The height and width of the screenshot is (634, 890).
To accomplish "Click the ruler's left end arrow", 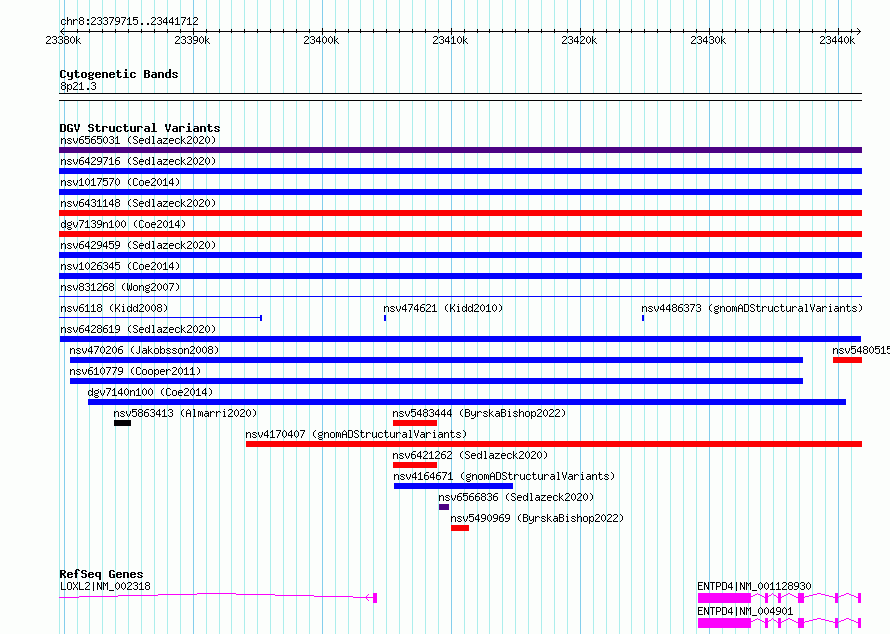I will tap(62, 31).
